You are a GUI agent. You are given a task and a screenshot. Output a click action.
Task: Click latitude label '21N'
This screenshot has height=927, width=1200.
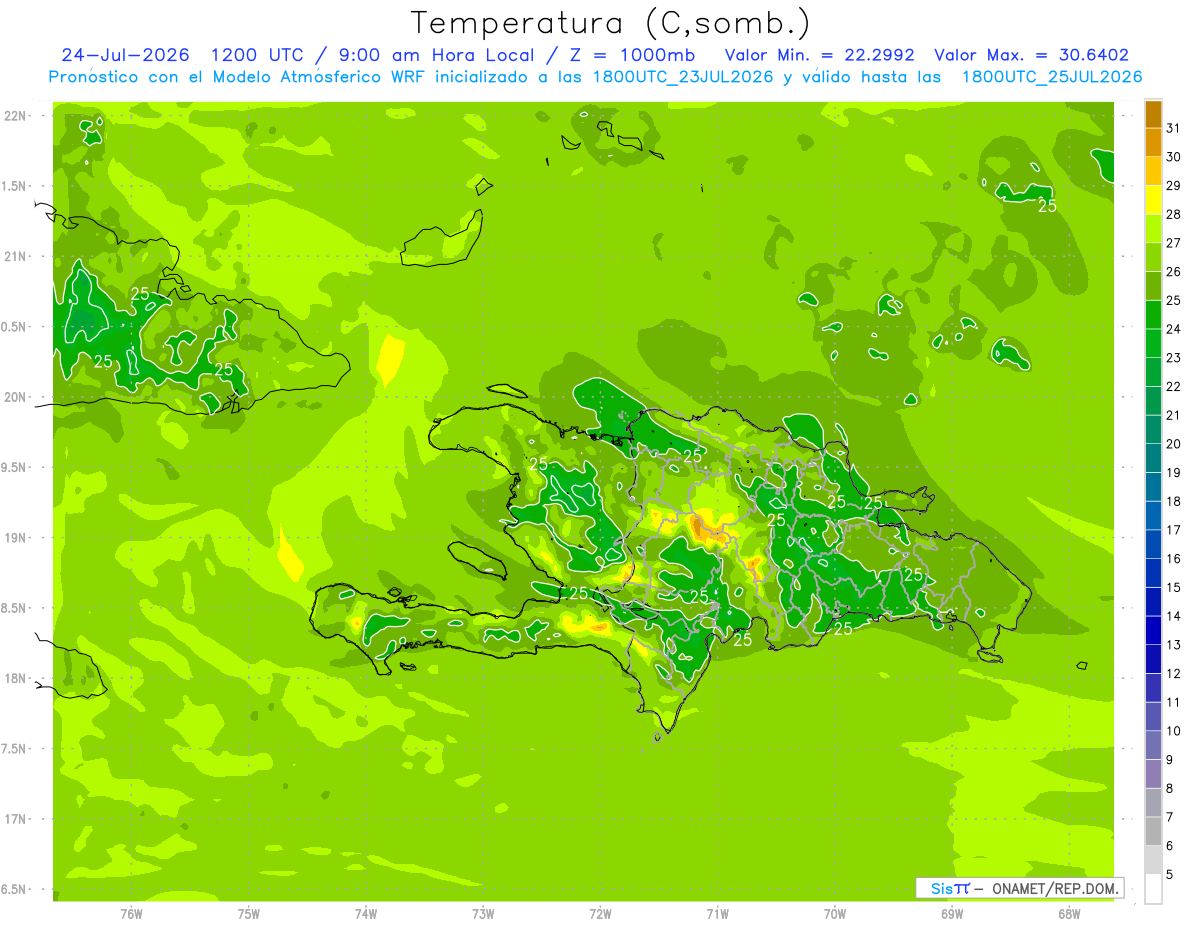(17, 257)
